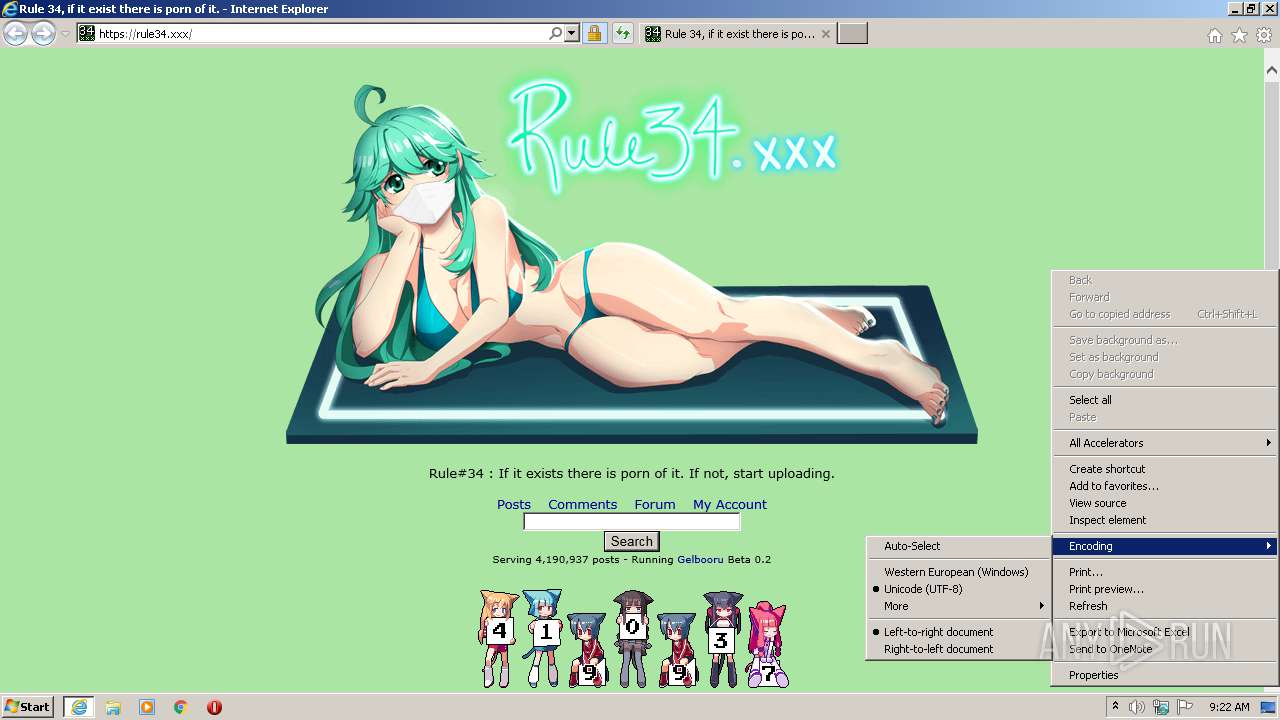1280x720 pixels.
Task: Click the search text field
Action: point(632,522)
